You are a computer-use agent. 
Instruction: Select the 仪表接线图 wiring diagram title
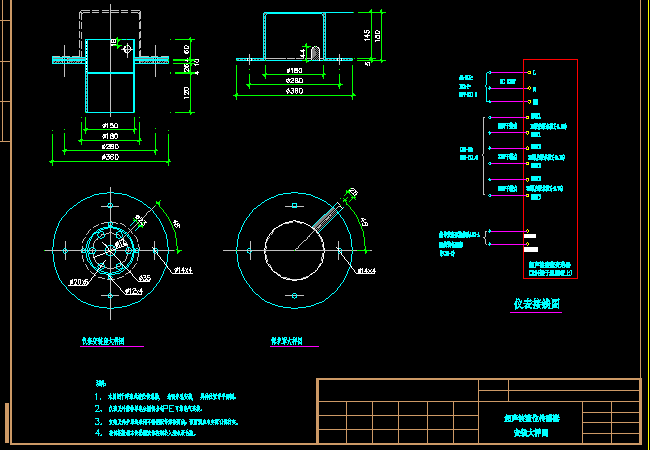tap(536, 304)
